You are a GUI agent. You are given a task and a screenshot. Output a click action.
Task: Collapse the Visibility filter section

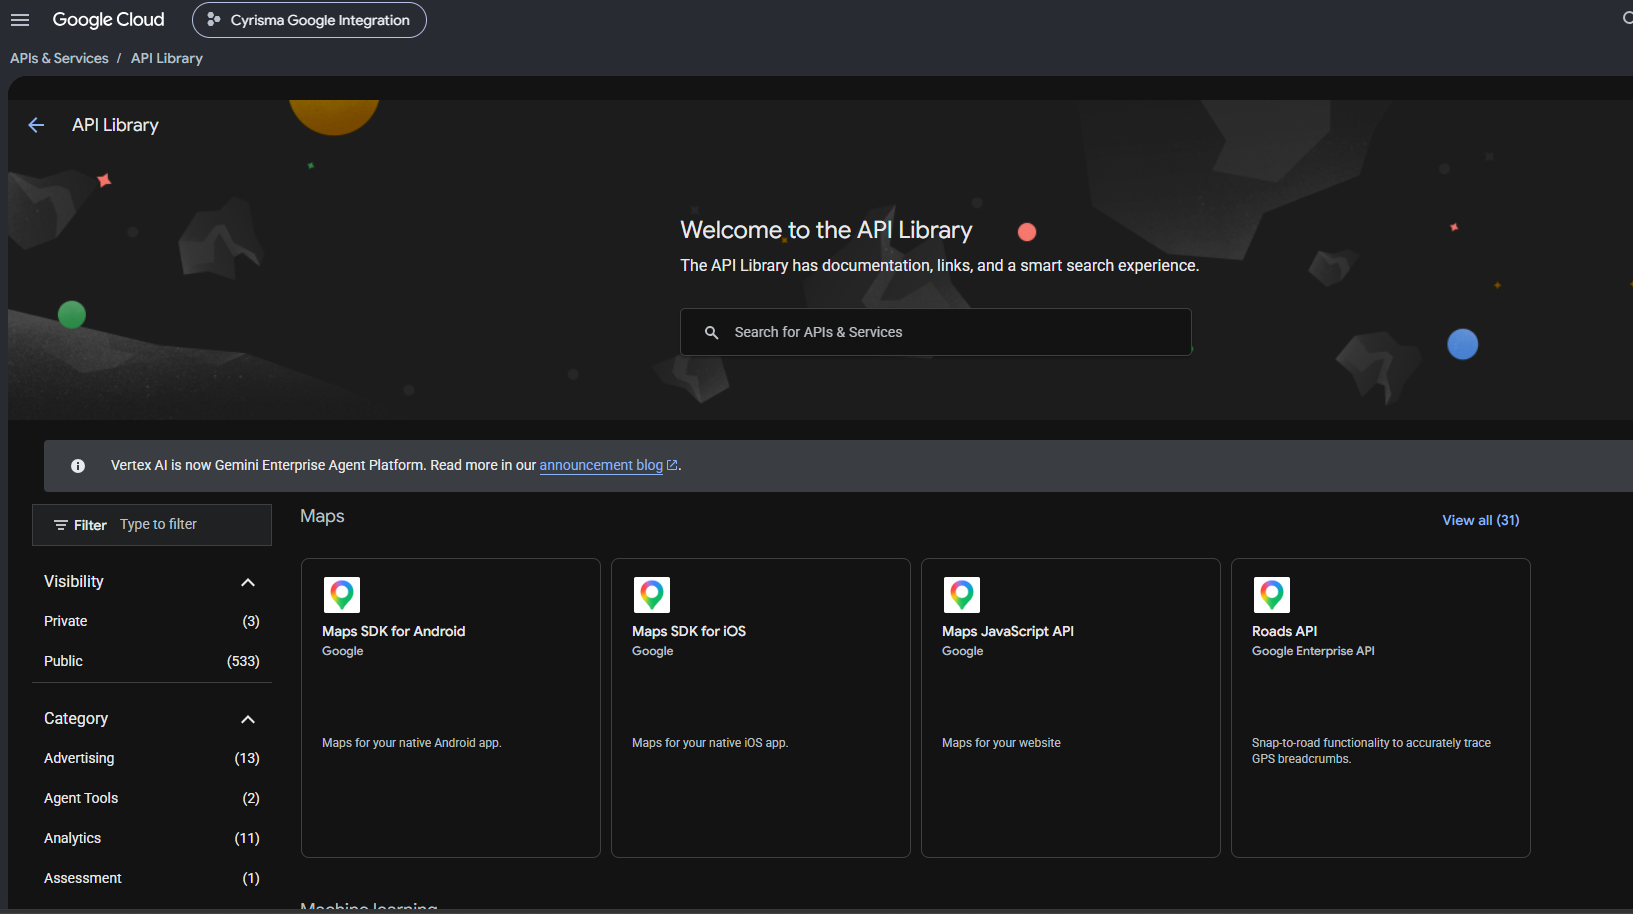pyautogui.click(x=248, y=582)
